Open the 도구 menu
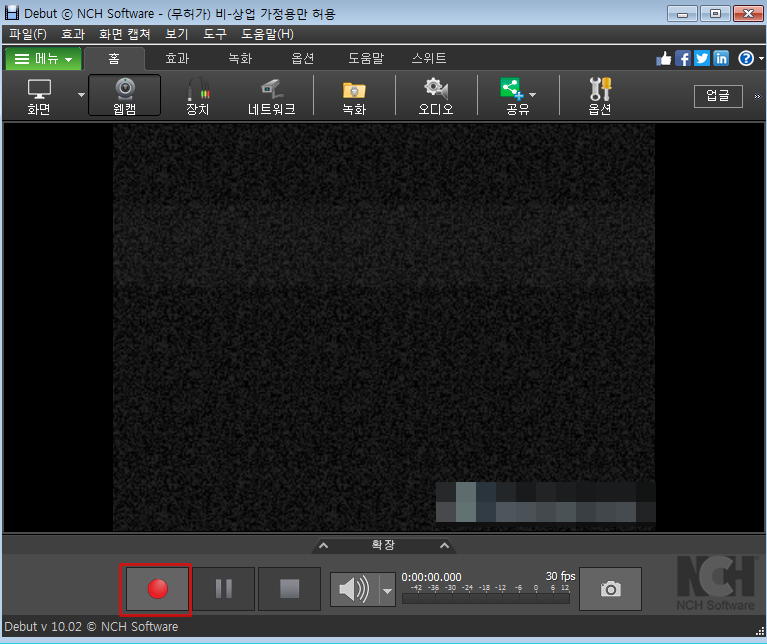767x644 pixels. pyautogui.click(x=215, y=34)
